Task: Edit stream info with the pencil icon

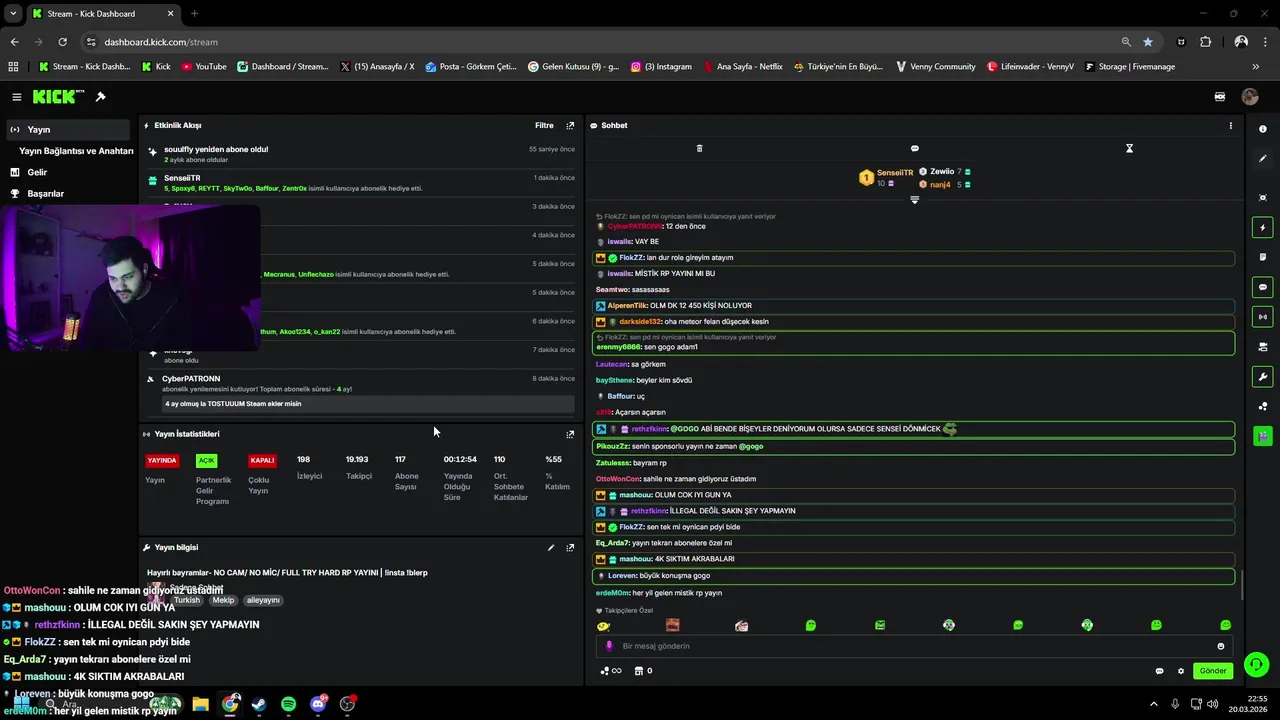Action: [550, 548]
